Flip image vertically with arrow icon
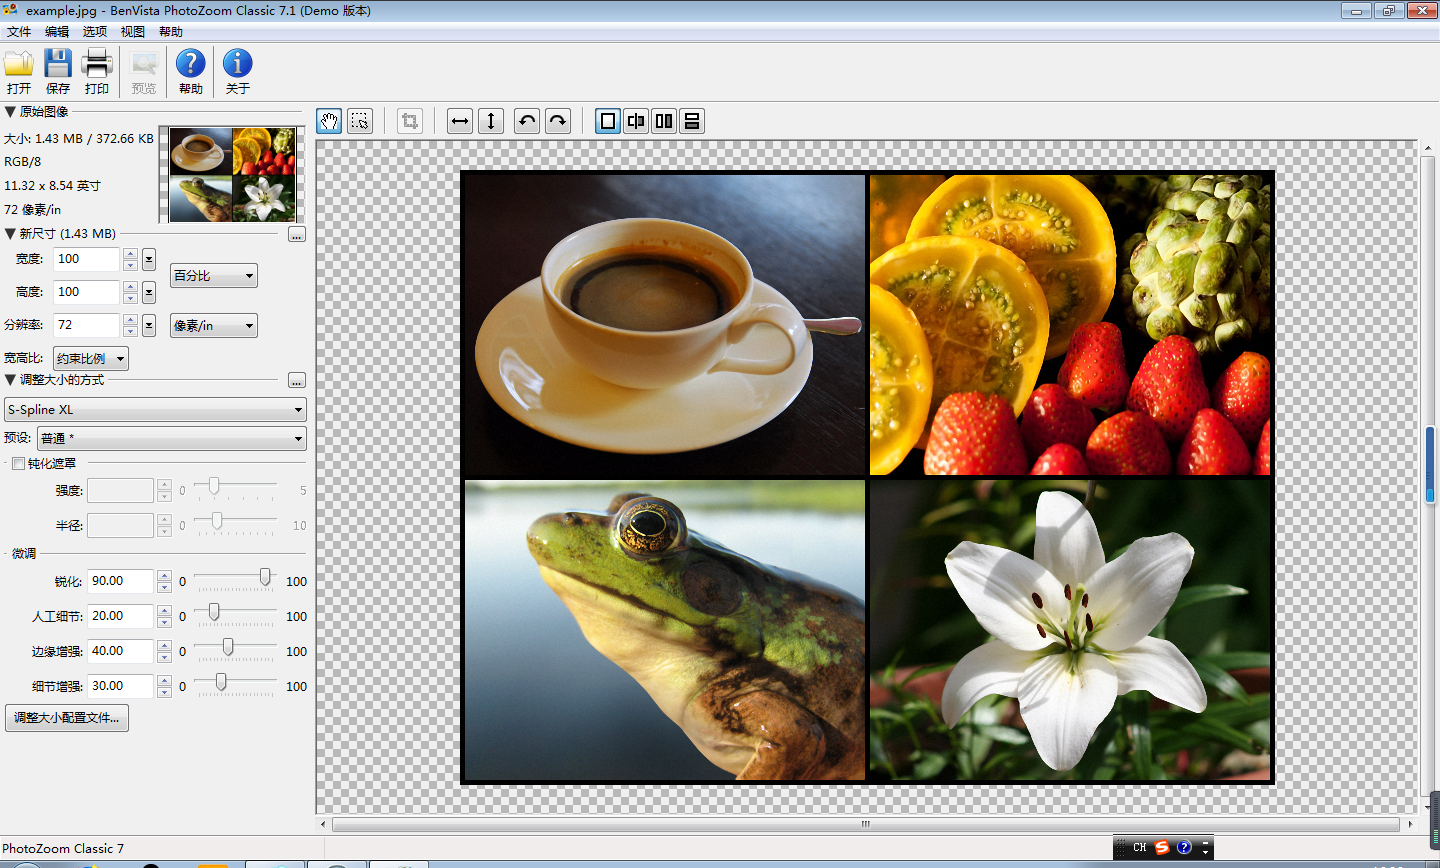Screen dimensions: 1440x868 click(491, 121)
